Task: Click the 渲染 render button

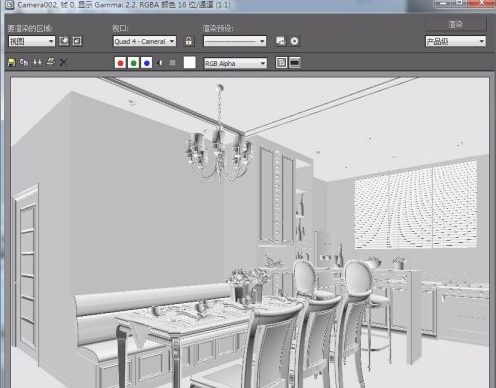Action: 455,24
